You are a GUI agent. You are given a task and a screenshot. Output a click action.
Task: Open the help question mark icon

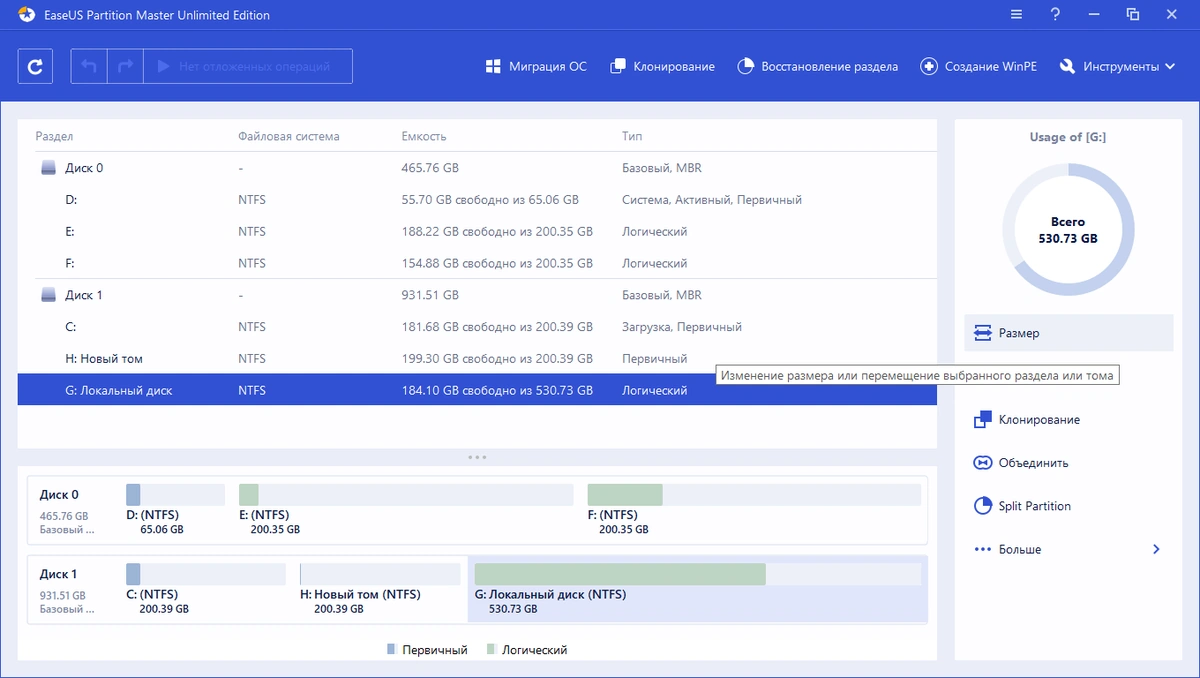1055,15
